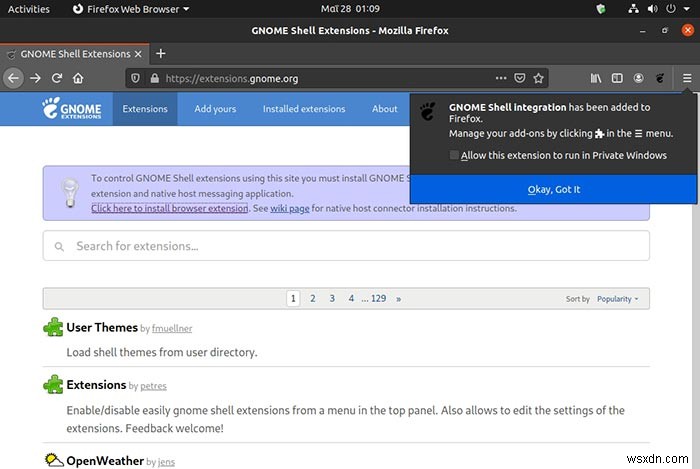This screenshot has height=469, width=700.
Task: Click the GNOME Extensions logo
Action: click(72, 108)
